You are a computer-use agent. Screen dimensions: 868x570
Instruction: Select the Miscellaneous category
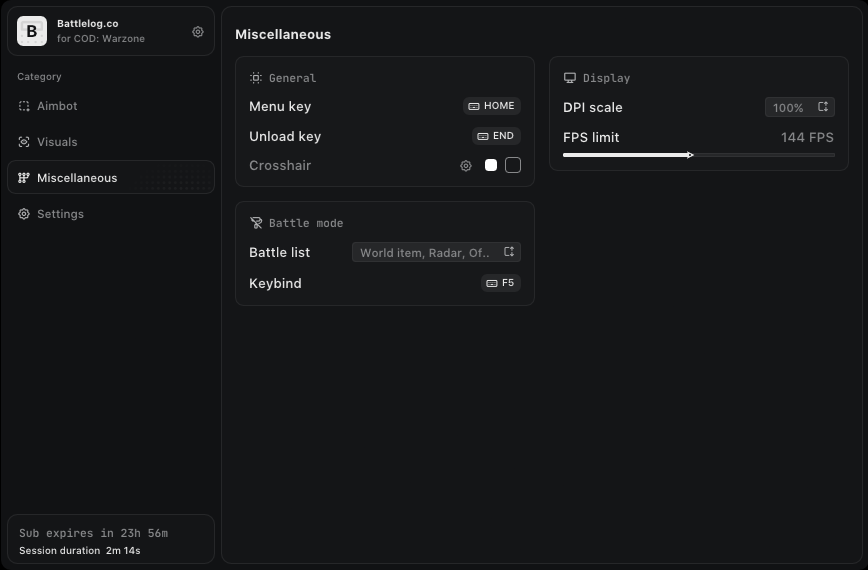click(111, 177)
